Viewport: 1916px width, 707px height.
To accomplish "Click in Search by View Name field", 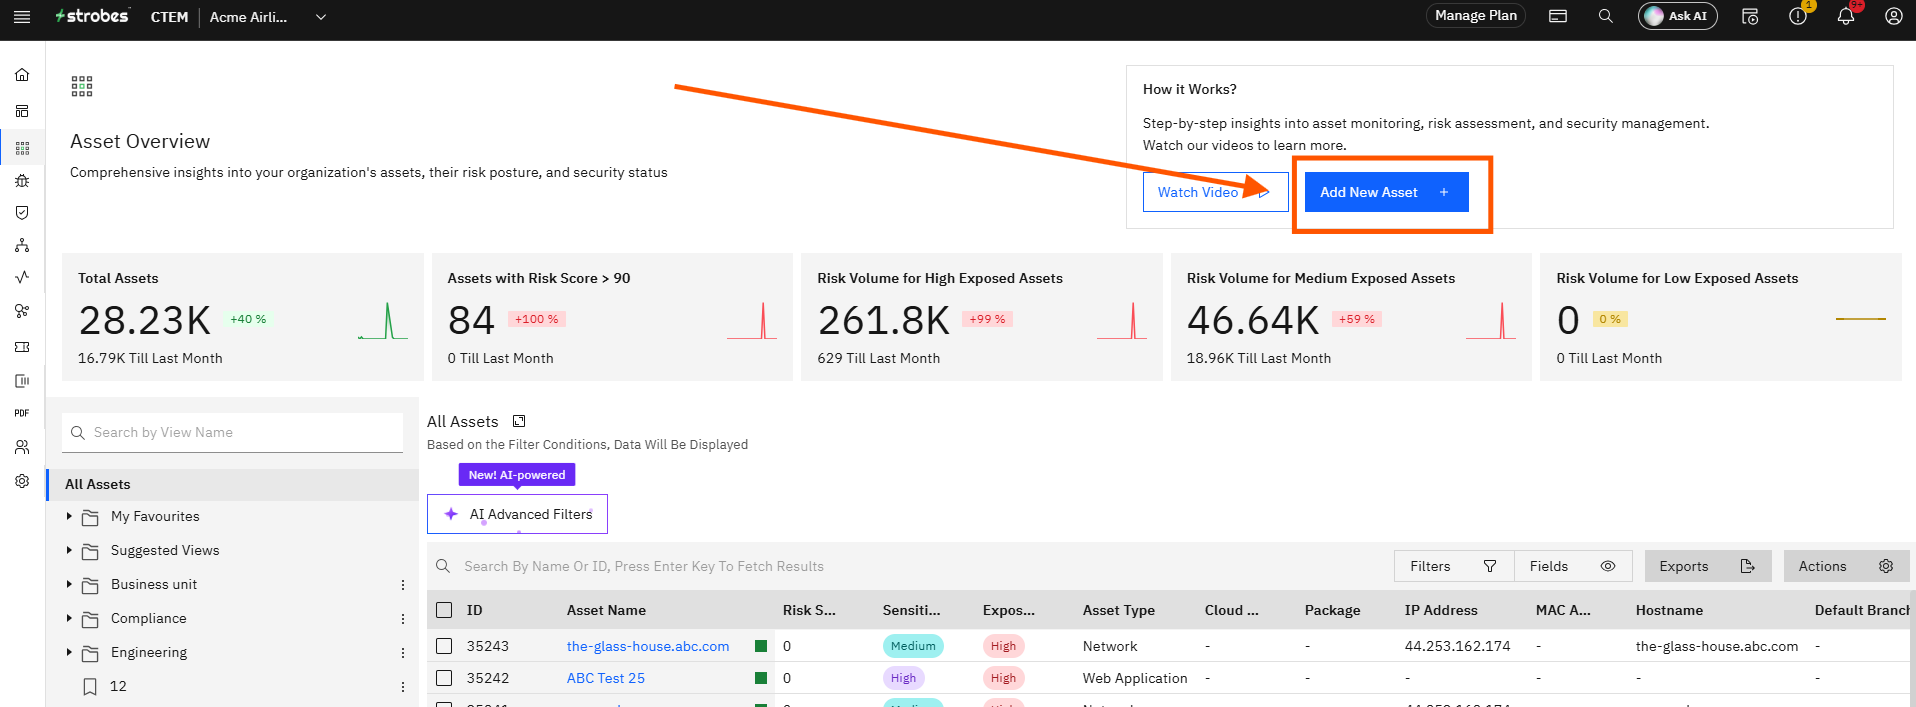I will [233, 432].
